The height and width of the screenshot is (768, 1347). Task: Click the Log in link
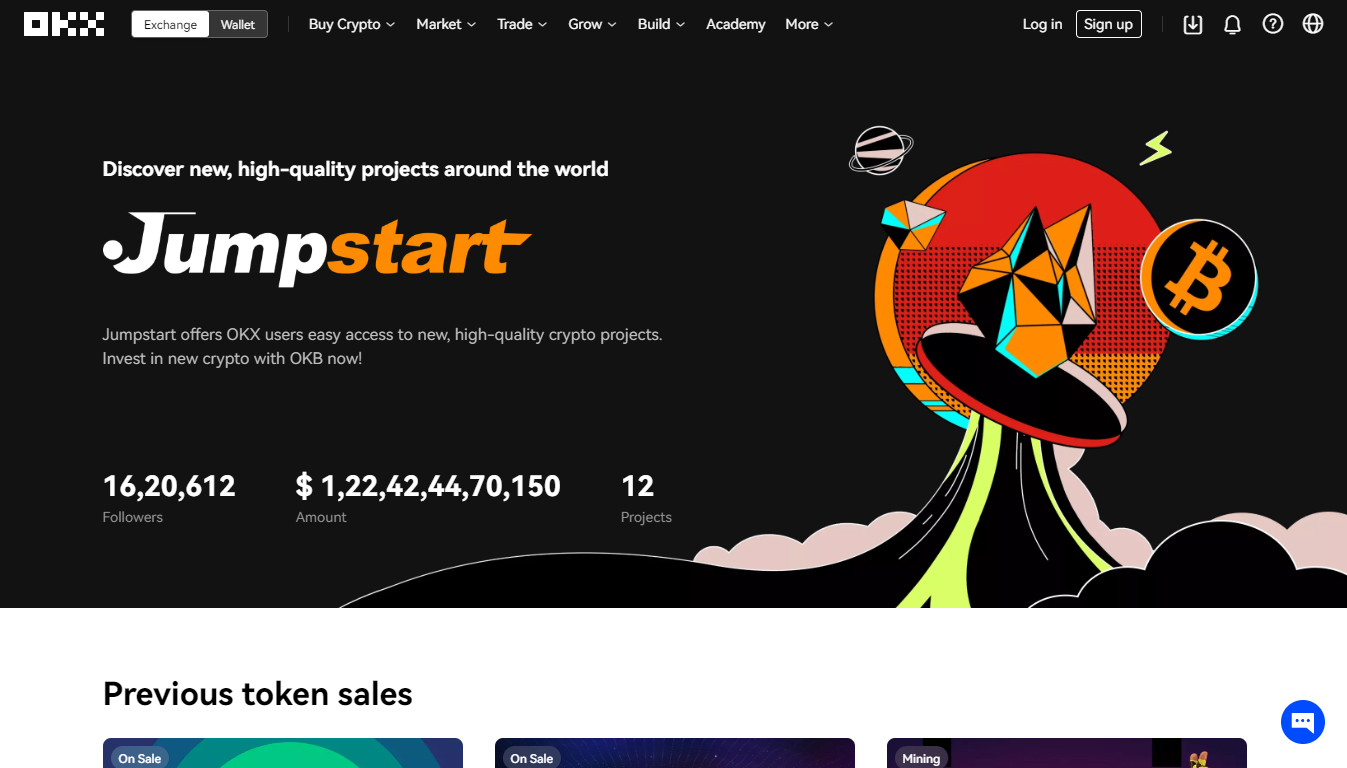point(1042,24)
